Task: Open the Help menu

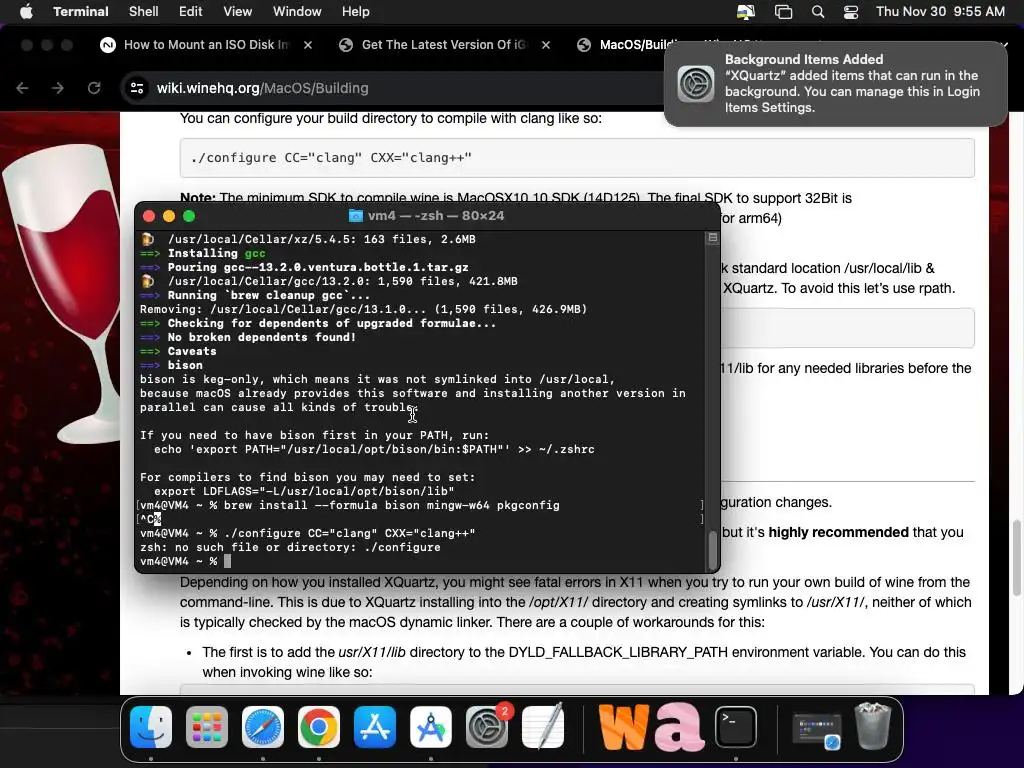Action: click(355, 11)
